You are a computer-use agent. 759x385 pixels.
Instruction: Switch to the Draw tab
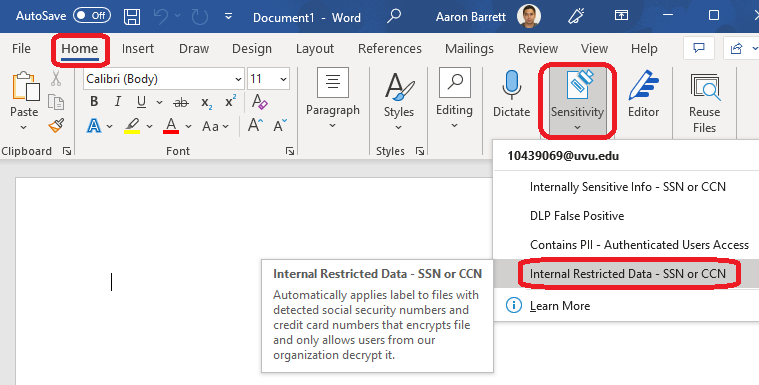click(194, 48)
